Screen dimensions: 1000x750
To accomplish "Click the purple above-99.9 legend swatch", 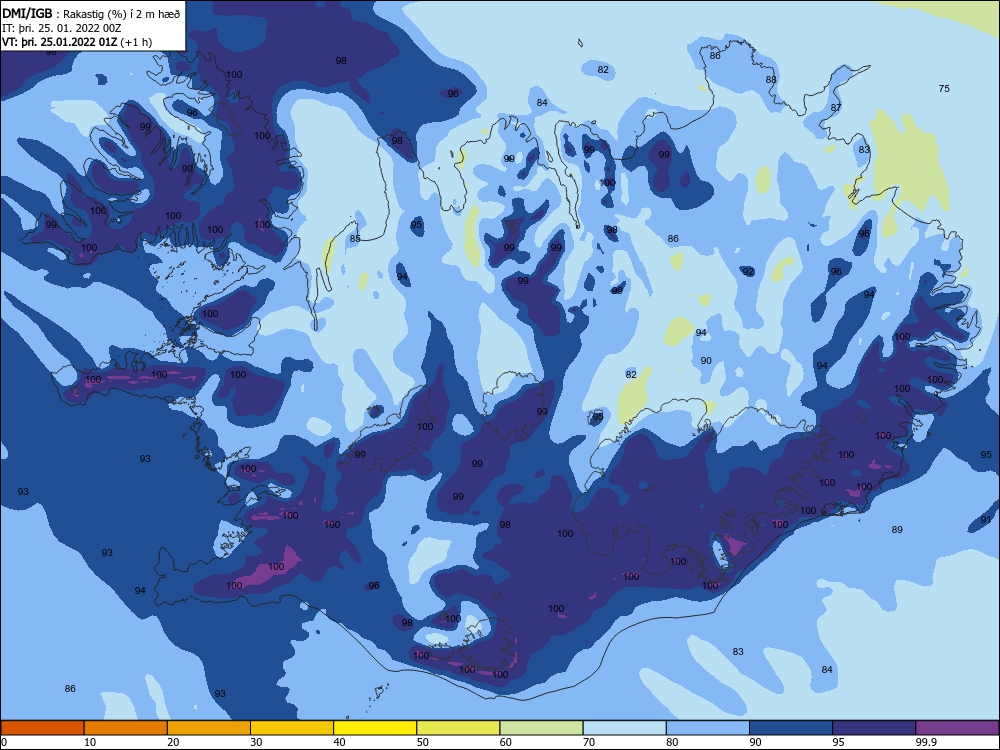I will 957,728.
